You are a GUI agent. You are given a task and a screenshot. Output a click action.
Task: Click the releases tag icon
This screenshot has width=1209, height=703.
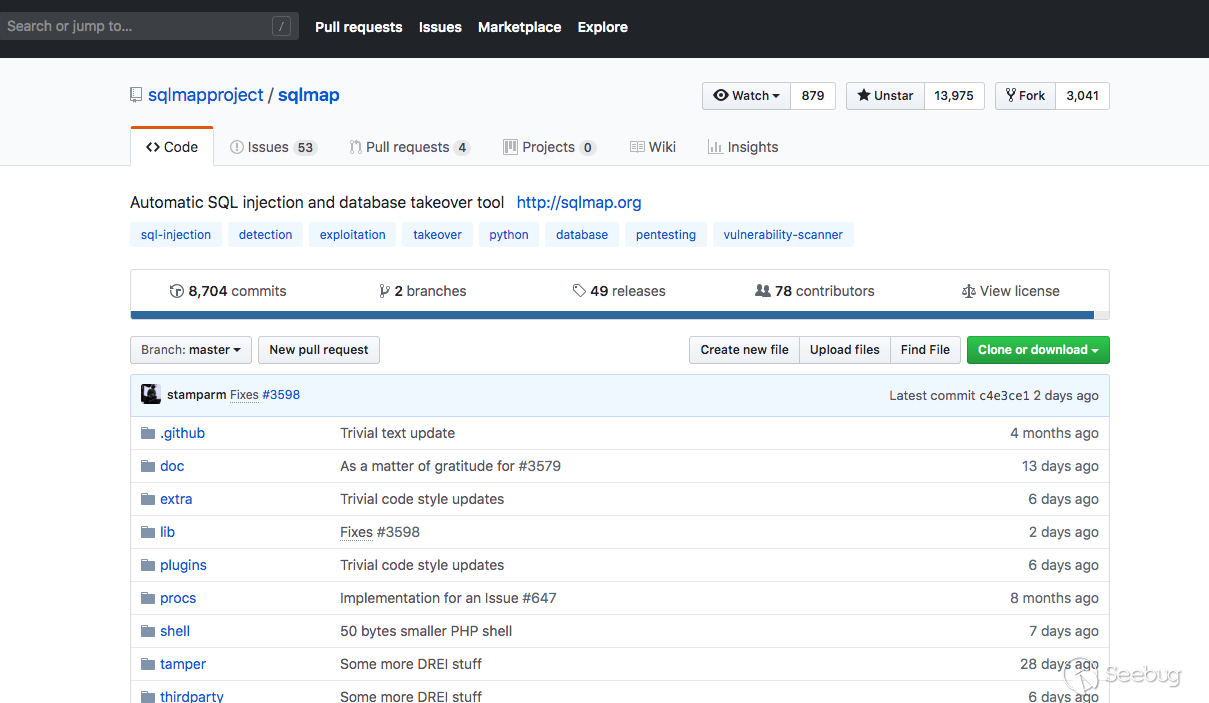(x=579, y=291)
